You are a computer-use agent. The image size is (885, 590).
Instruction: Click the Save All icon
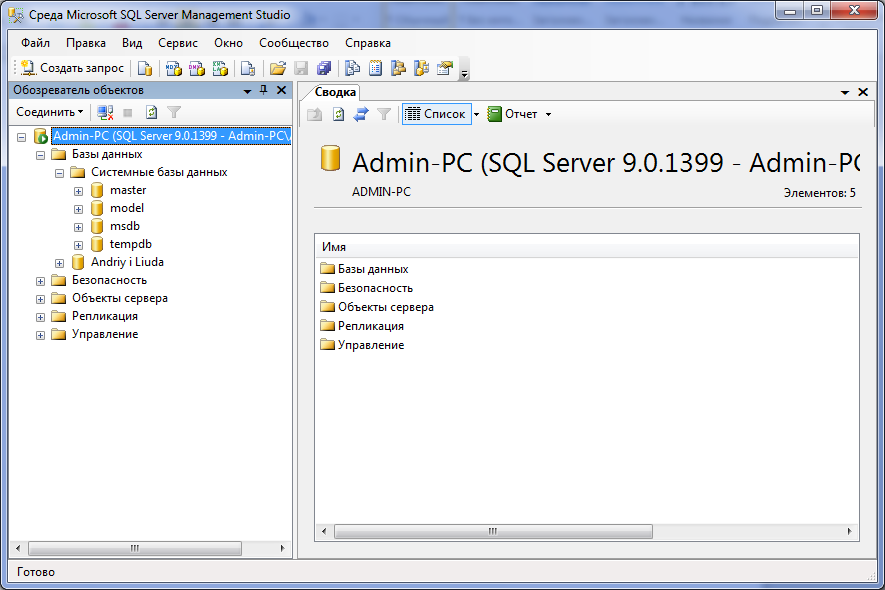[x=324, y=68]
